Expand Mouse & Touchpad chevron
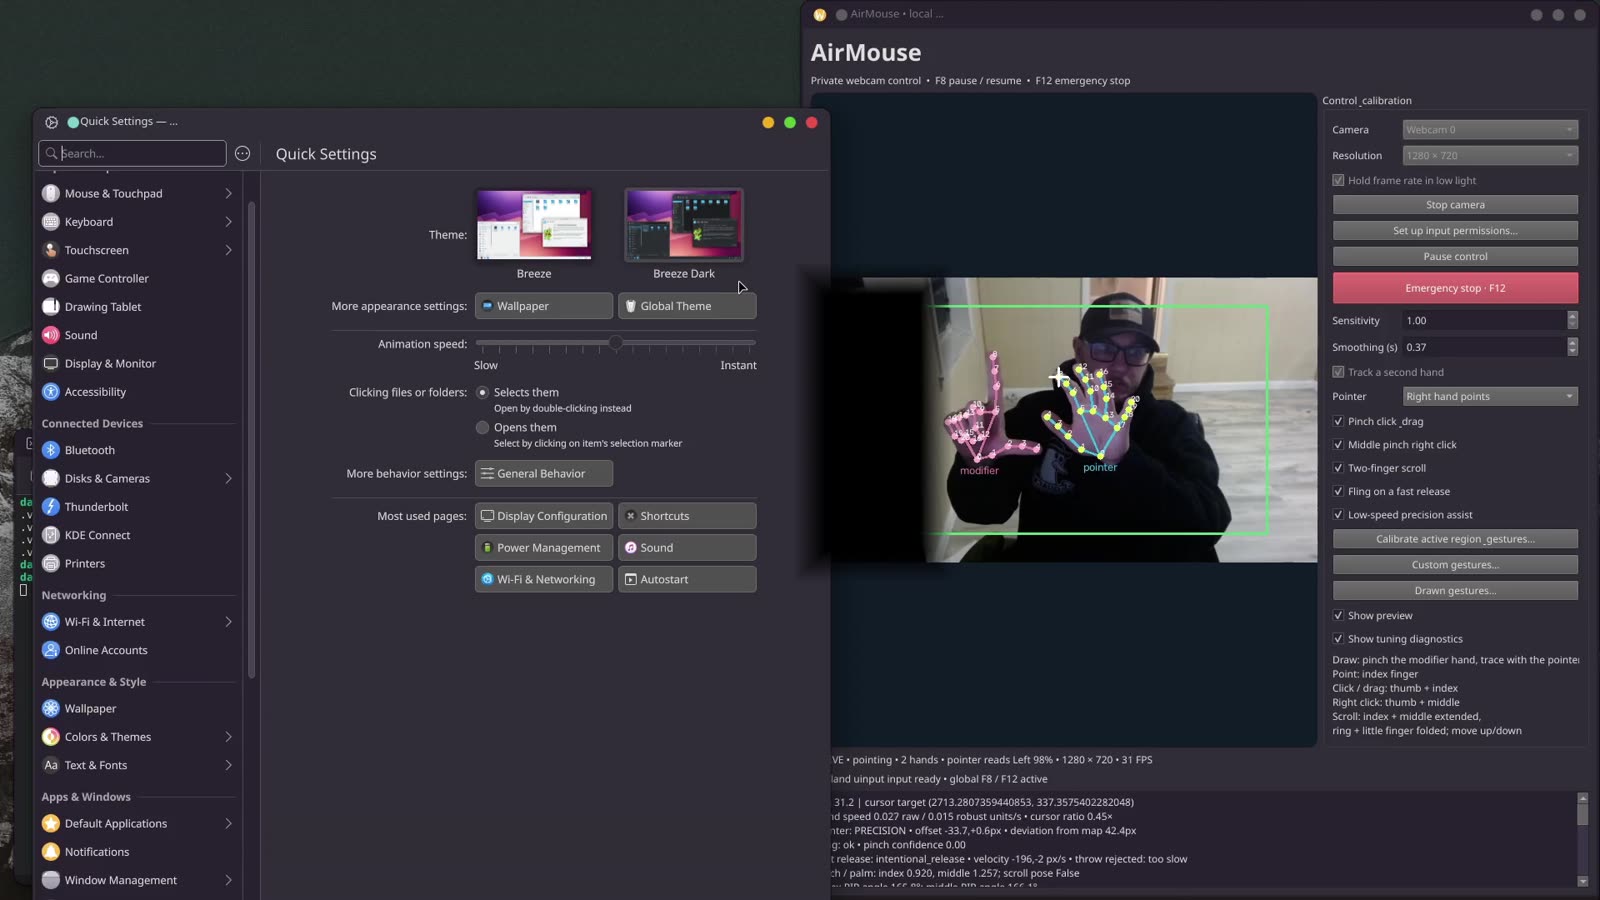The width and height of the screenshot is (1600, 900). [x=228, y=193]
